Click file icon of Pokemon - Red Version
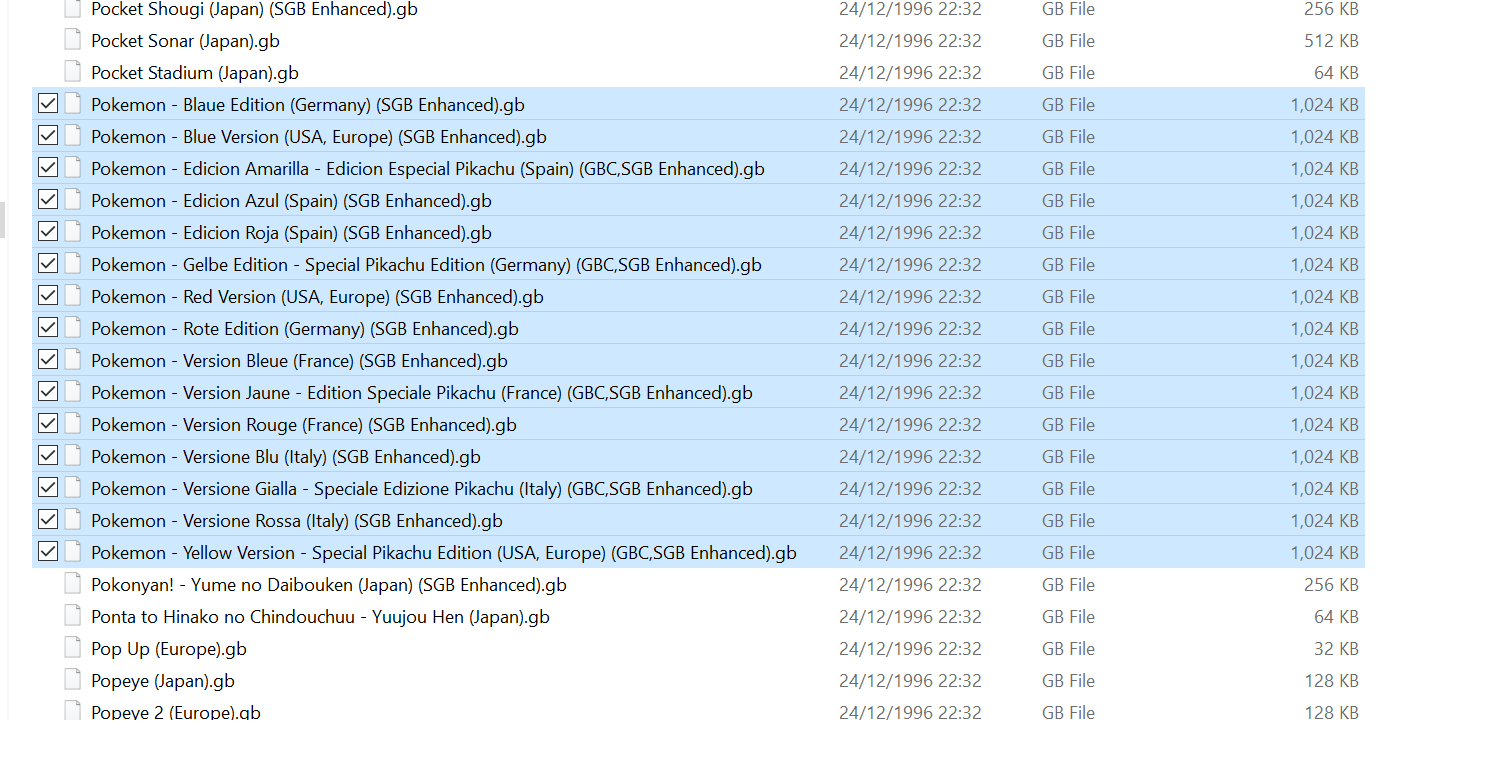1510x784 pixels. pyautogui.click(x=72, y=296)
